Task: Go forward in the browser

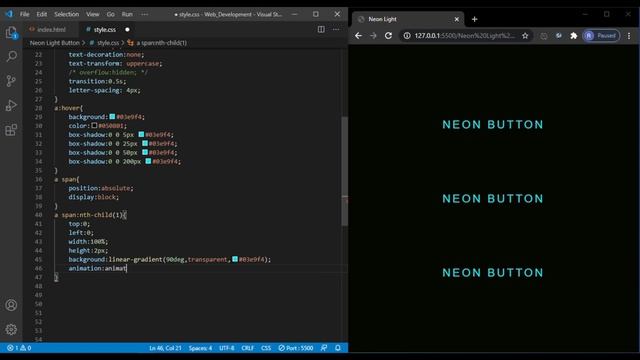Action: [x=373, y=36]
